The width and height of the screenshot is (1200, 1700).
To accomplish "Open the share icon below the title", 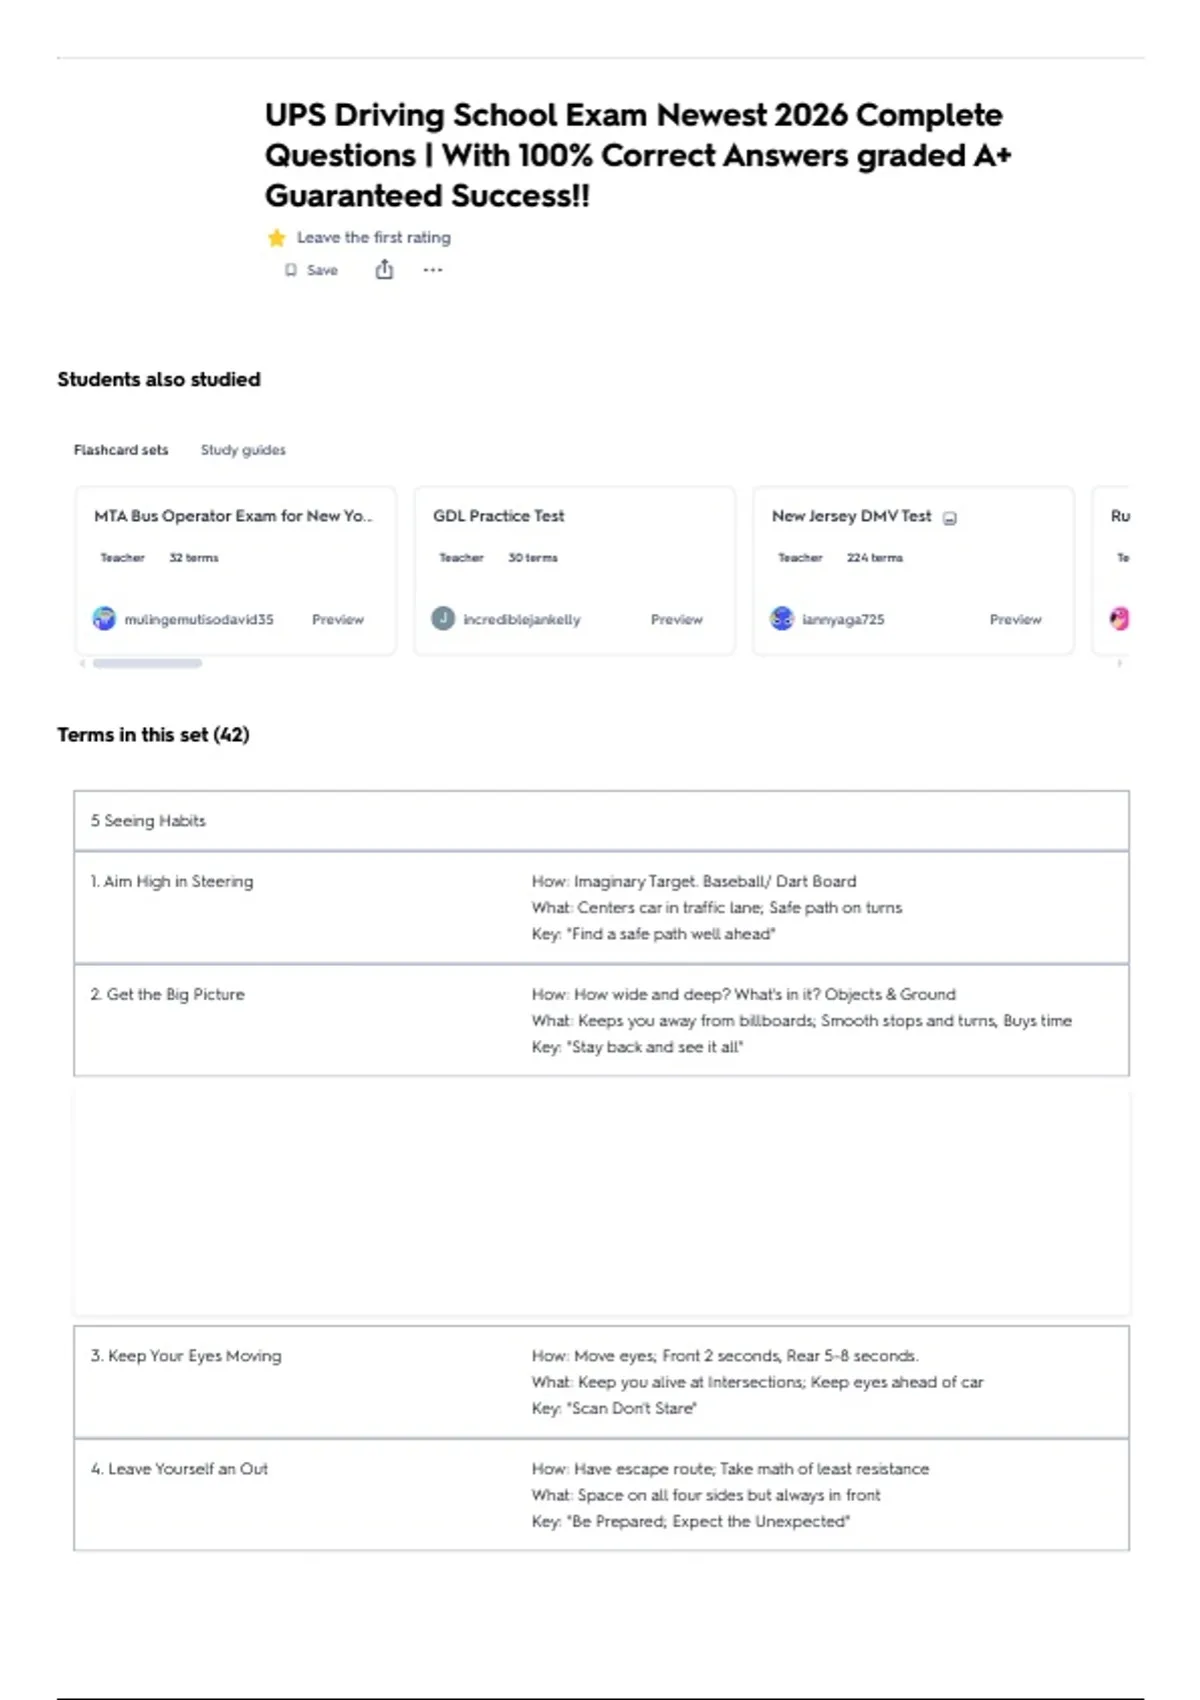I will (384, 270).
